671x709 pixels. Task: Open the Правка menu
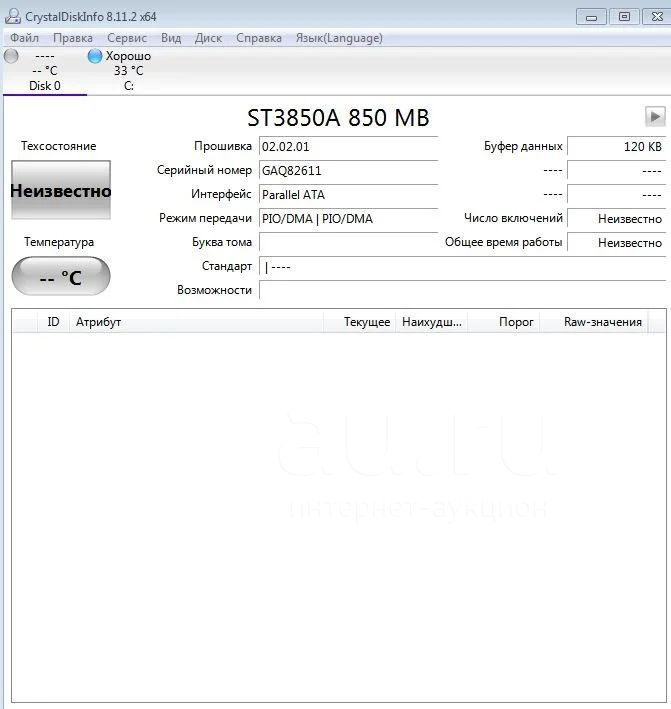point(73,38)
